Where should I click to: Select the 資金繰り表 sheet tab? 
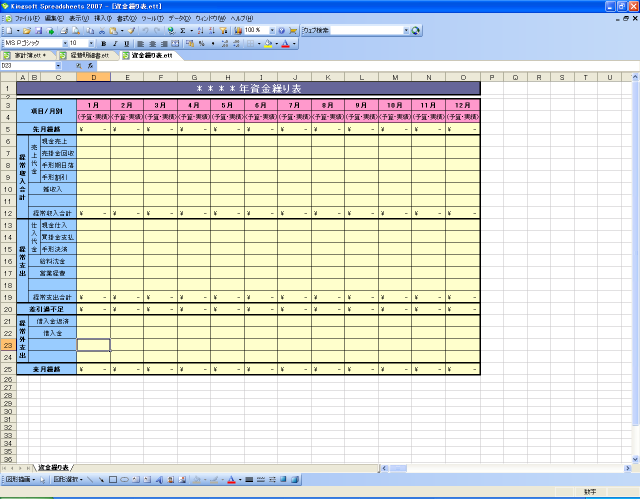point(53,468)
